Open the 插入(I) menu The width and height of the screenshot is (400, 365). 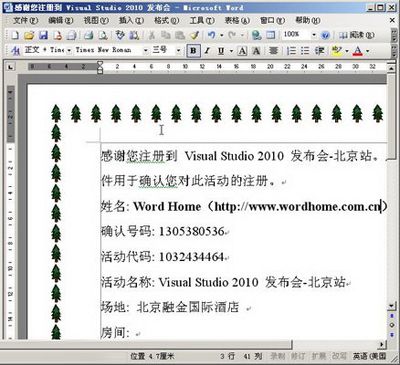131,20
